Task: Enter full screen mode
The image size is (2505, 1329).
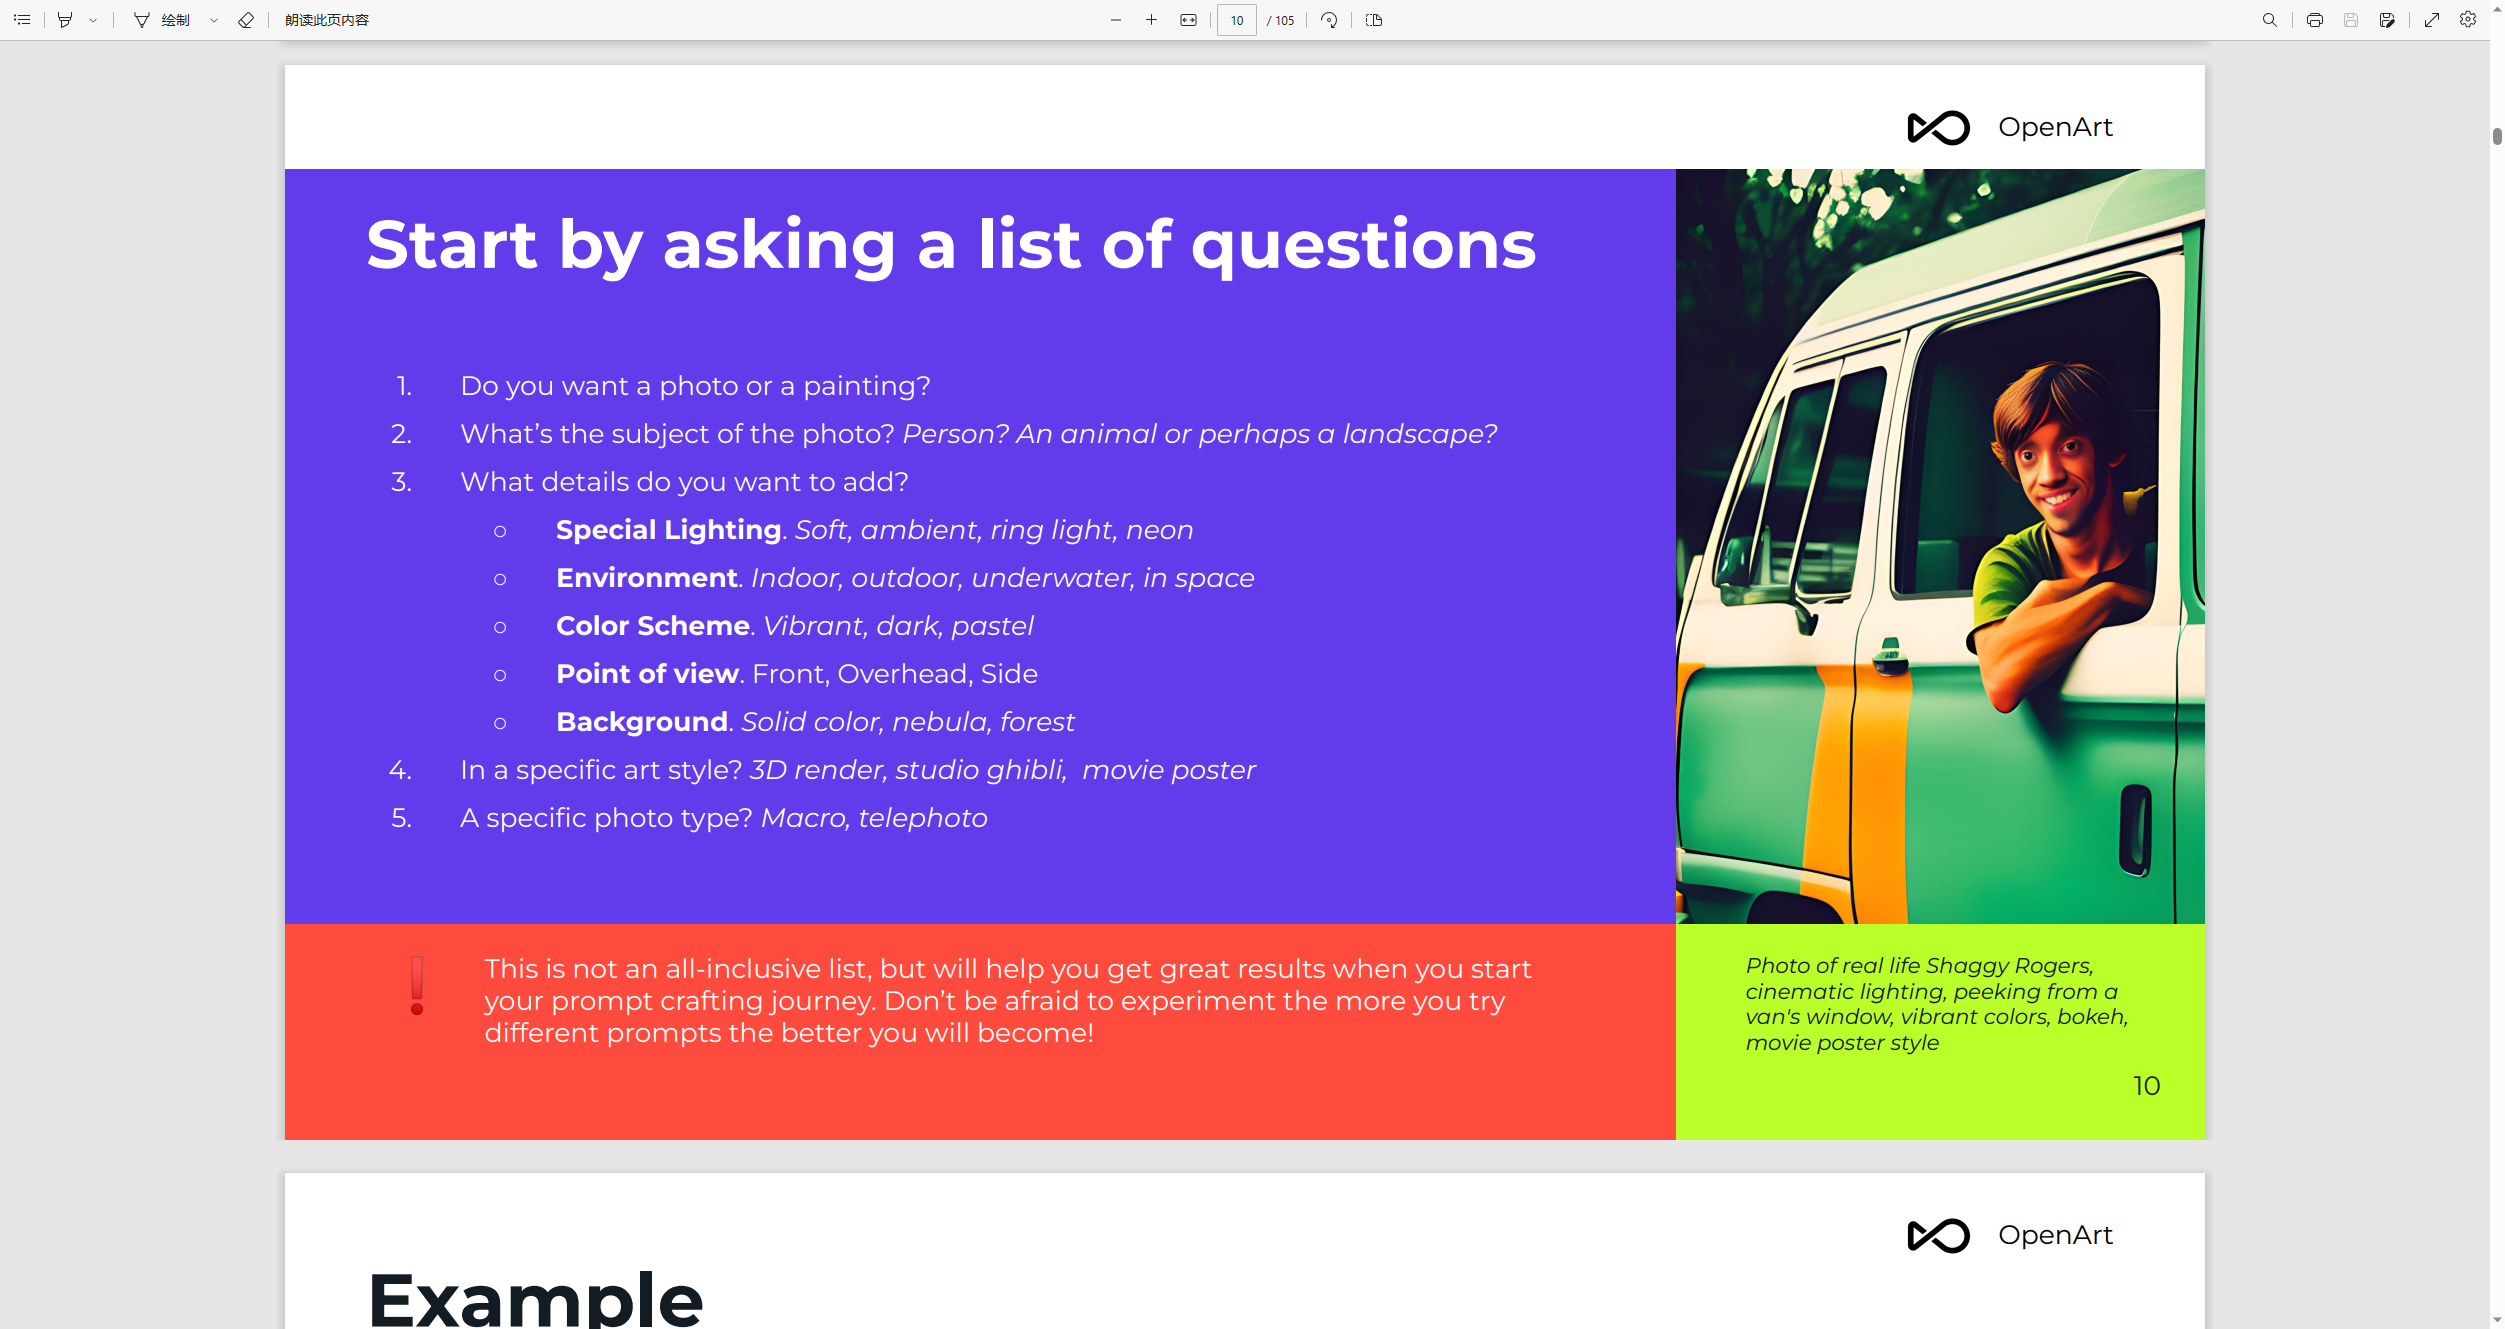Action: click(x=2432, y=20)
